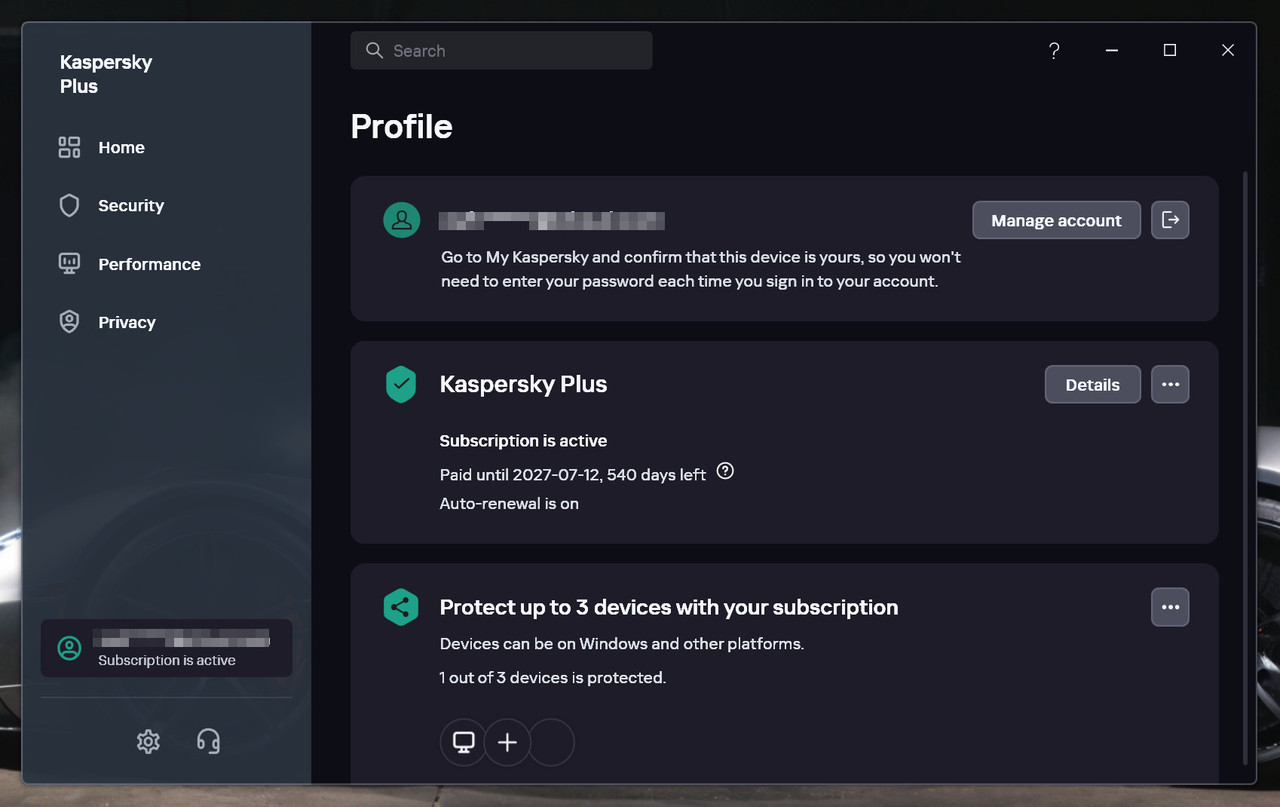
Task: Click the green user avatar in Profile card
Action: tap(402, 221)
